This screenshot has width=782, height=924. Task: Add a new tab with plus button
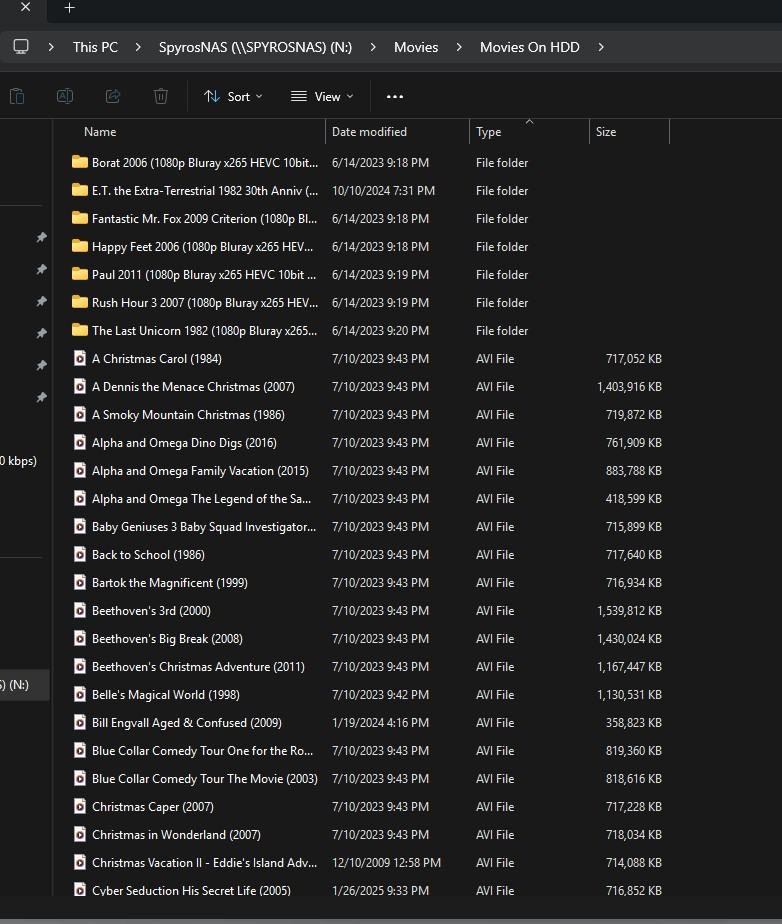(69, 8)
